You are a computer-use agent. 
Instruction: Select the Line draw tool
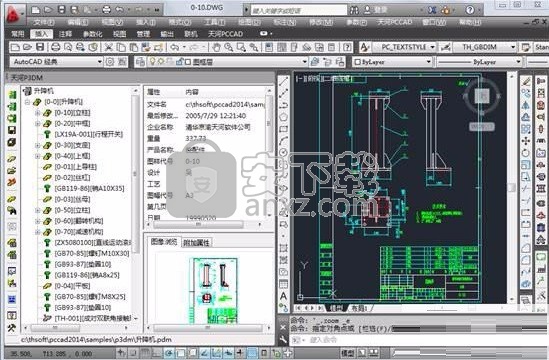283,82
